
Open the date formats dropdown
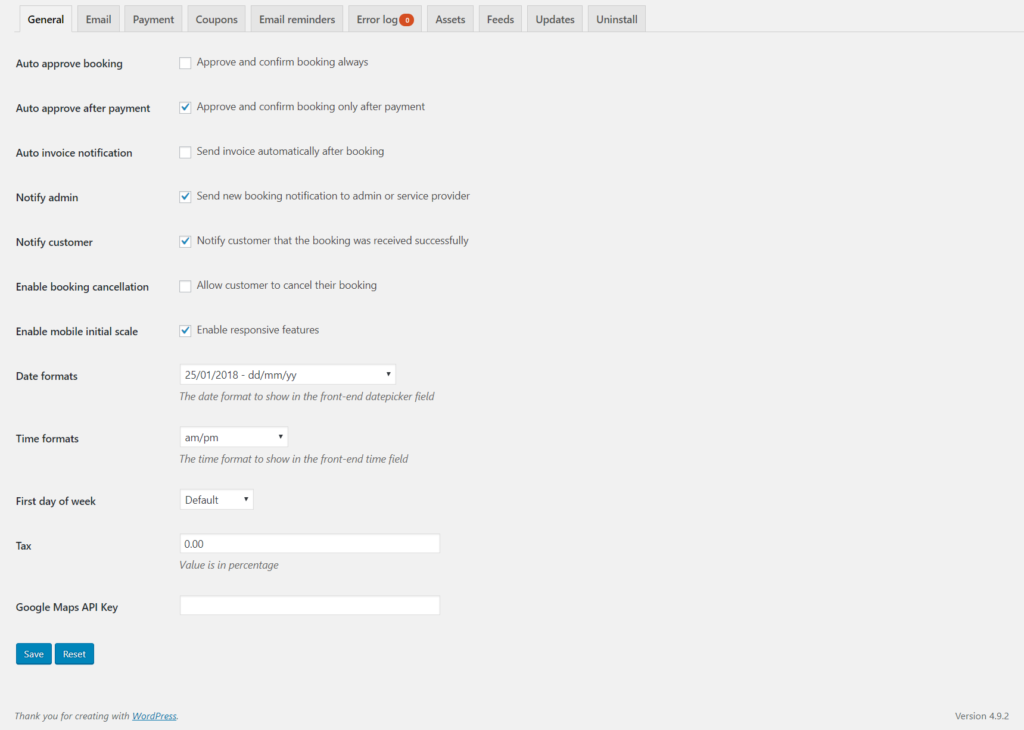point(287,374)
